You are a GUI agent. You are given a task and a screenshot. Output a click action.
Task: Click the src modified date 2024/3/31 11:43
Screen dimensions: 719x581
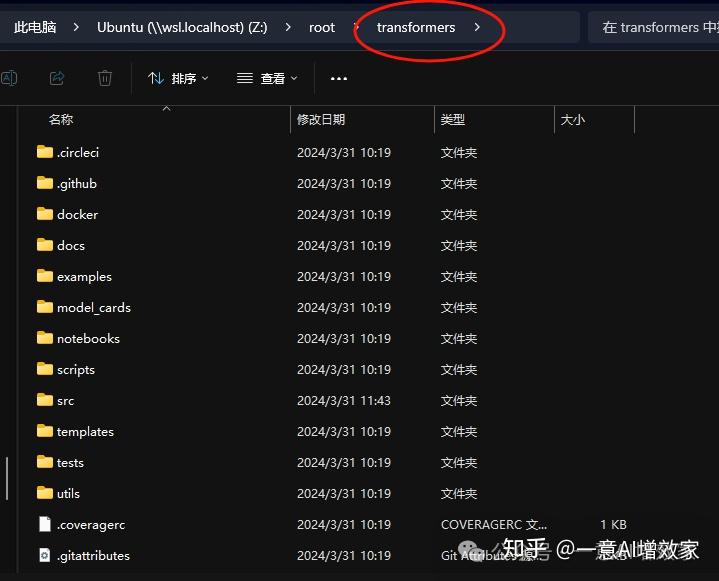point(344,401)
